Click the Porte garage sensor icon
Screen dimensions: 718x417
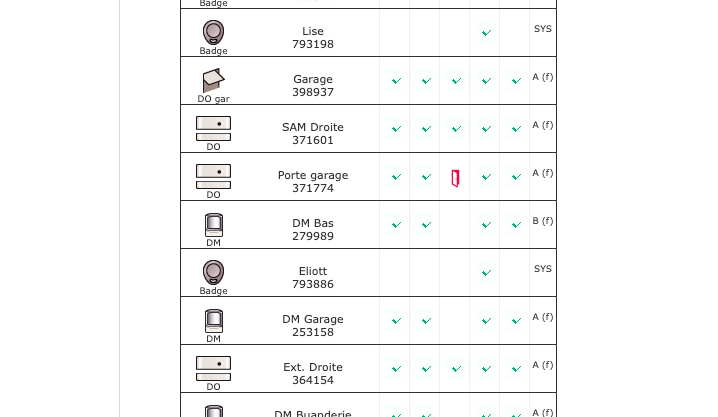point(213,176)
